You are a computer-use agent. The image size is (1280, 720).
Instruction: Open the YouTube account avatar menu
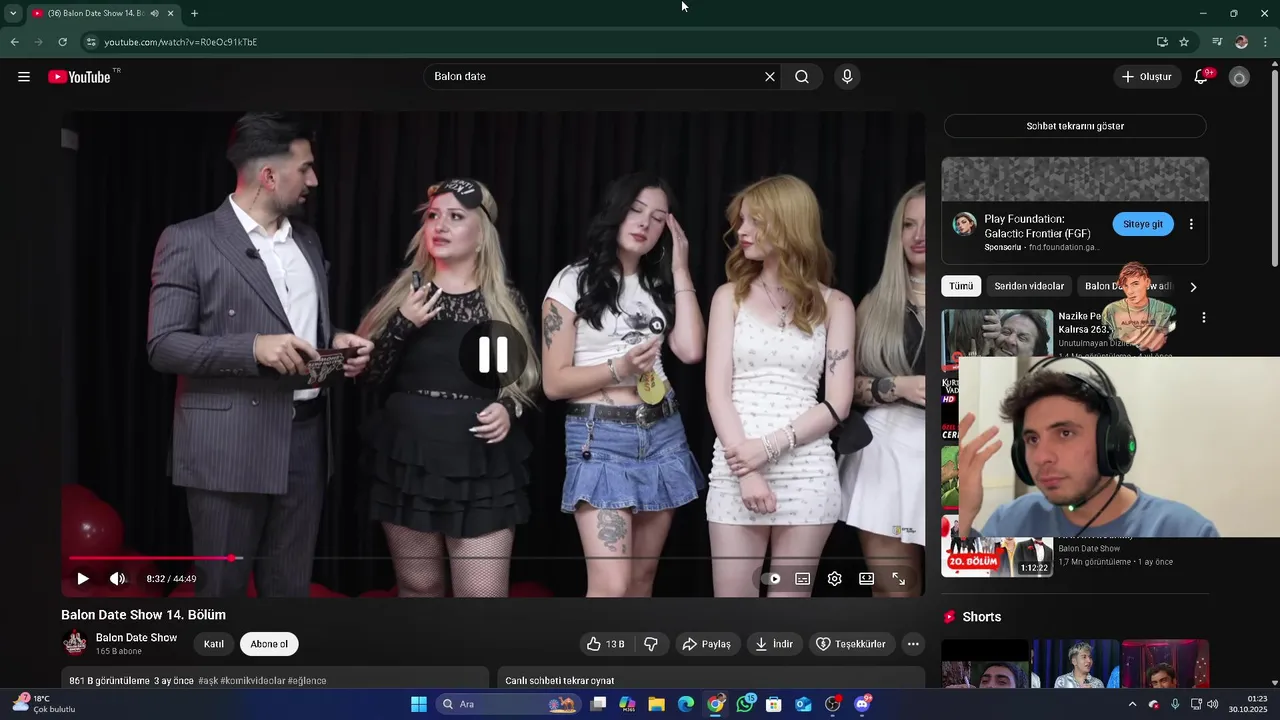pyautogui.click(x=1239, y=77)
